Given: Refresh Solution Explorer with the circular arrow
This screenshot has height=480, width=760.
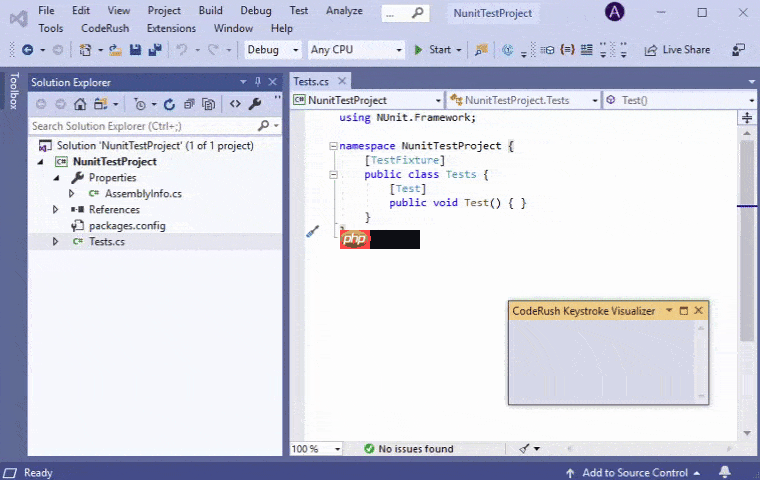Looking at the screenshot, I should tap(169, 104).
